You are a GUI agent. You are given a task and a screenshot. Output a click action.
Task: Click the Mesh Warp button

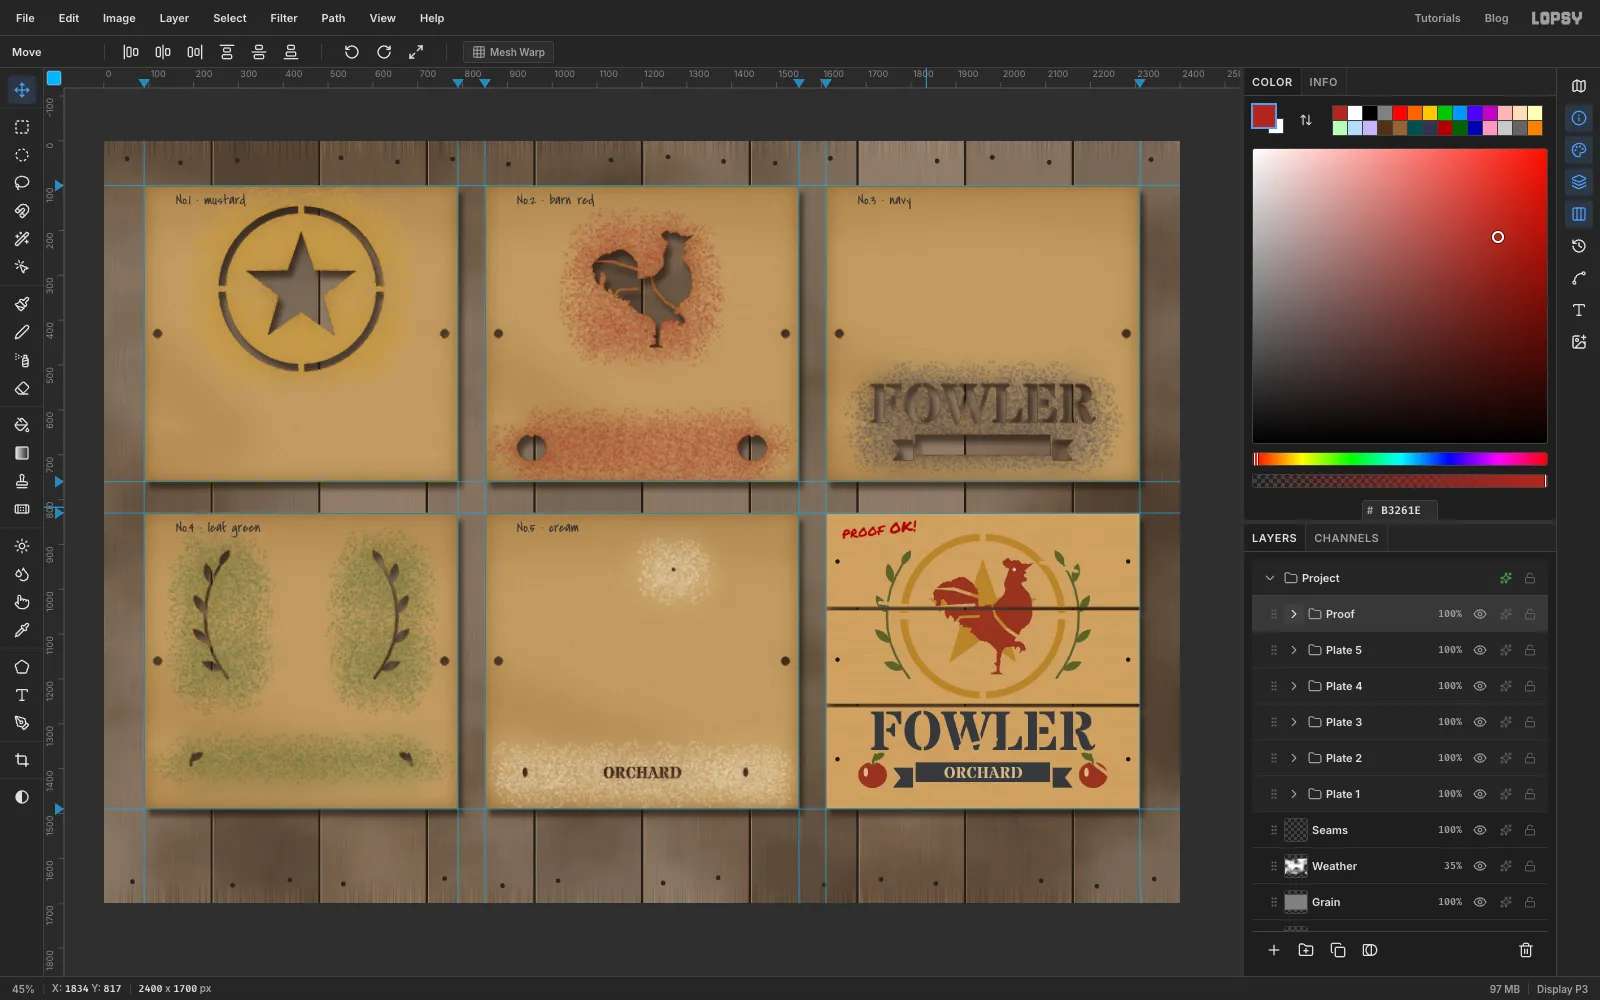(x=509, y=52)
